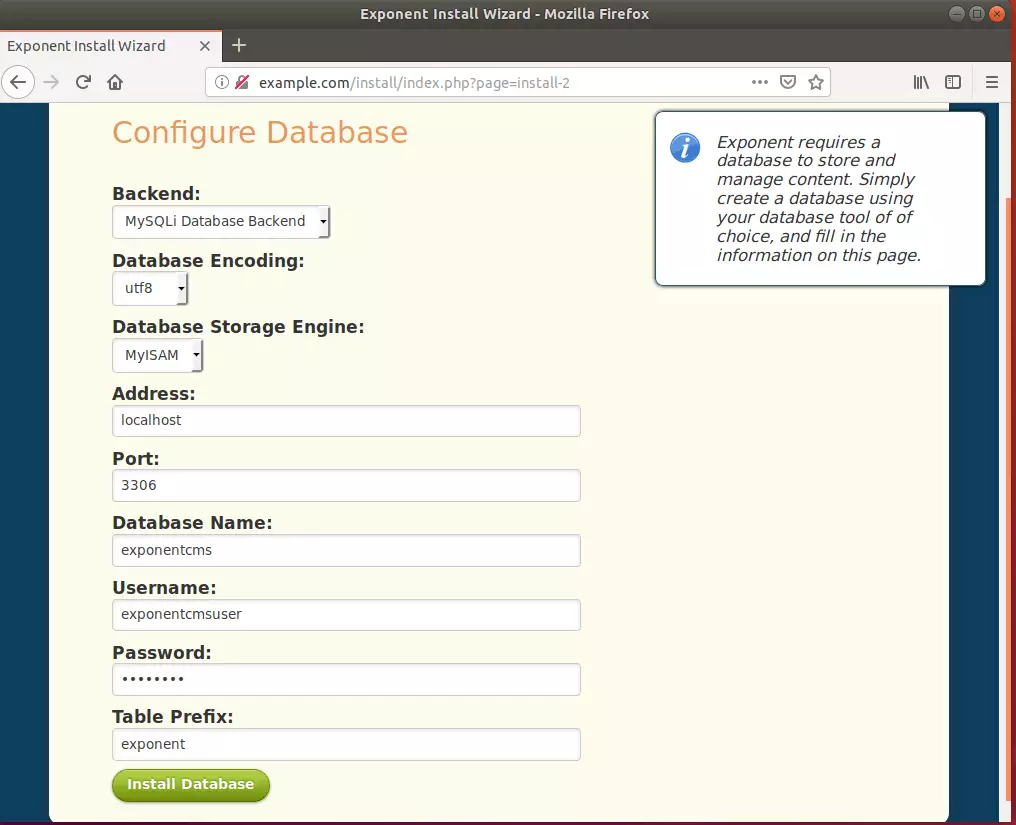Focus the Username field
This screenshot has width=1016, height=825.
[x=347, y=614]
